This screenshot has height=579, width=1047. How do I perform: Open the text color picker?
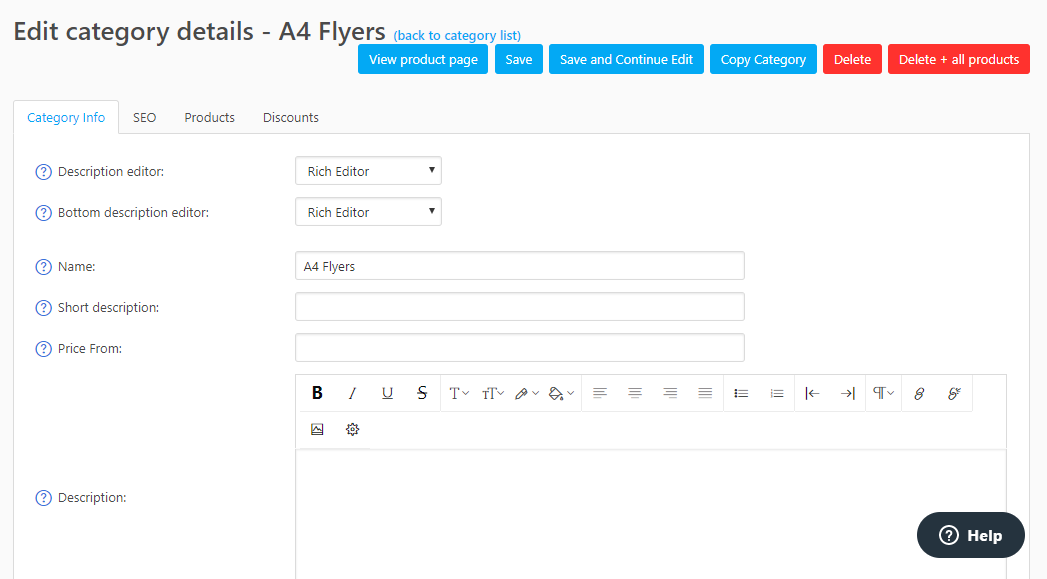[526, 393]
